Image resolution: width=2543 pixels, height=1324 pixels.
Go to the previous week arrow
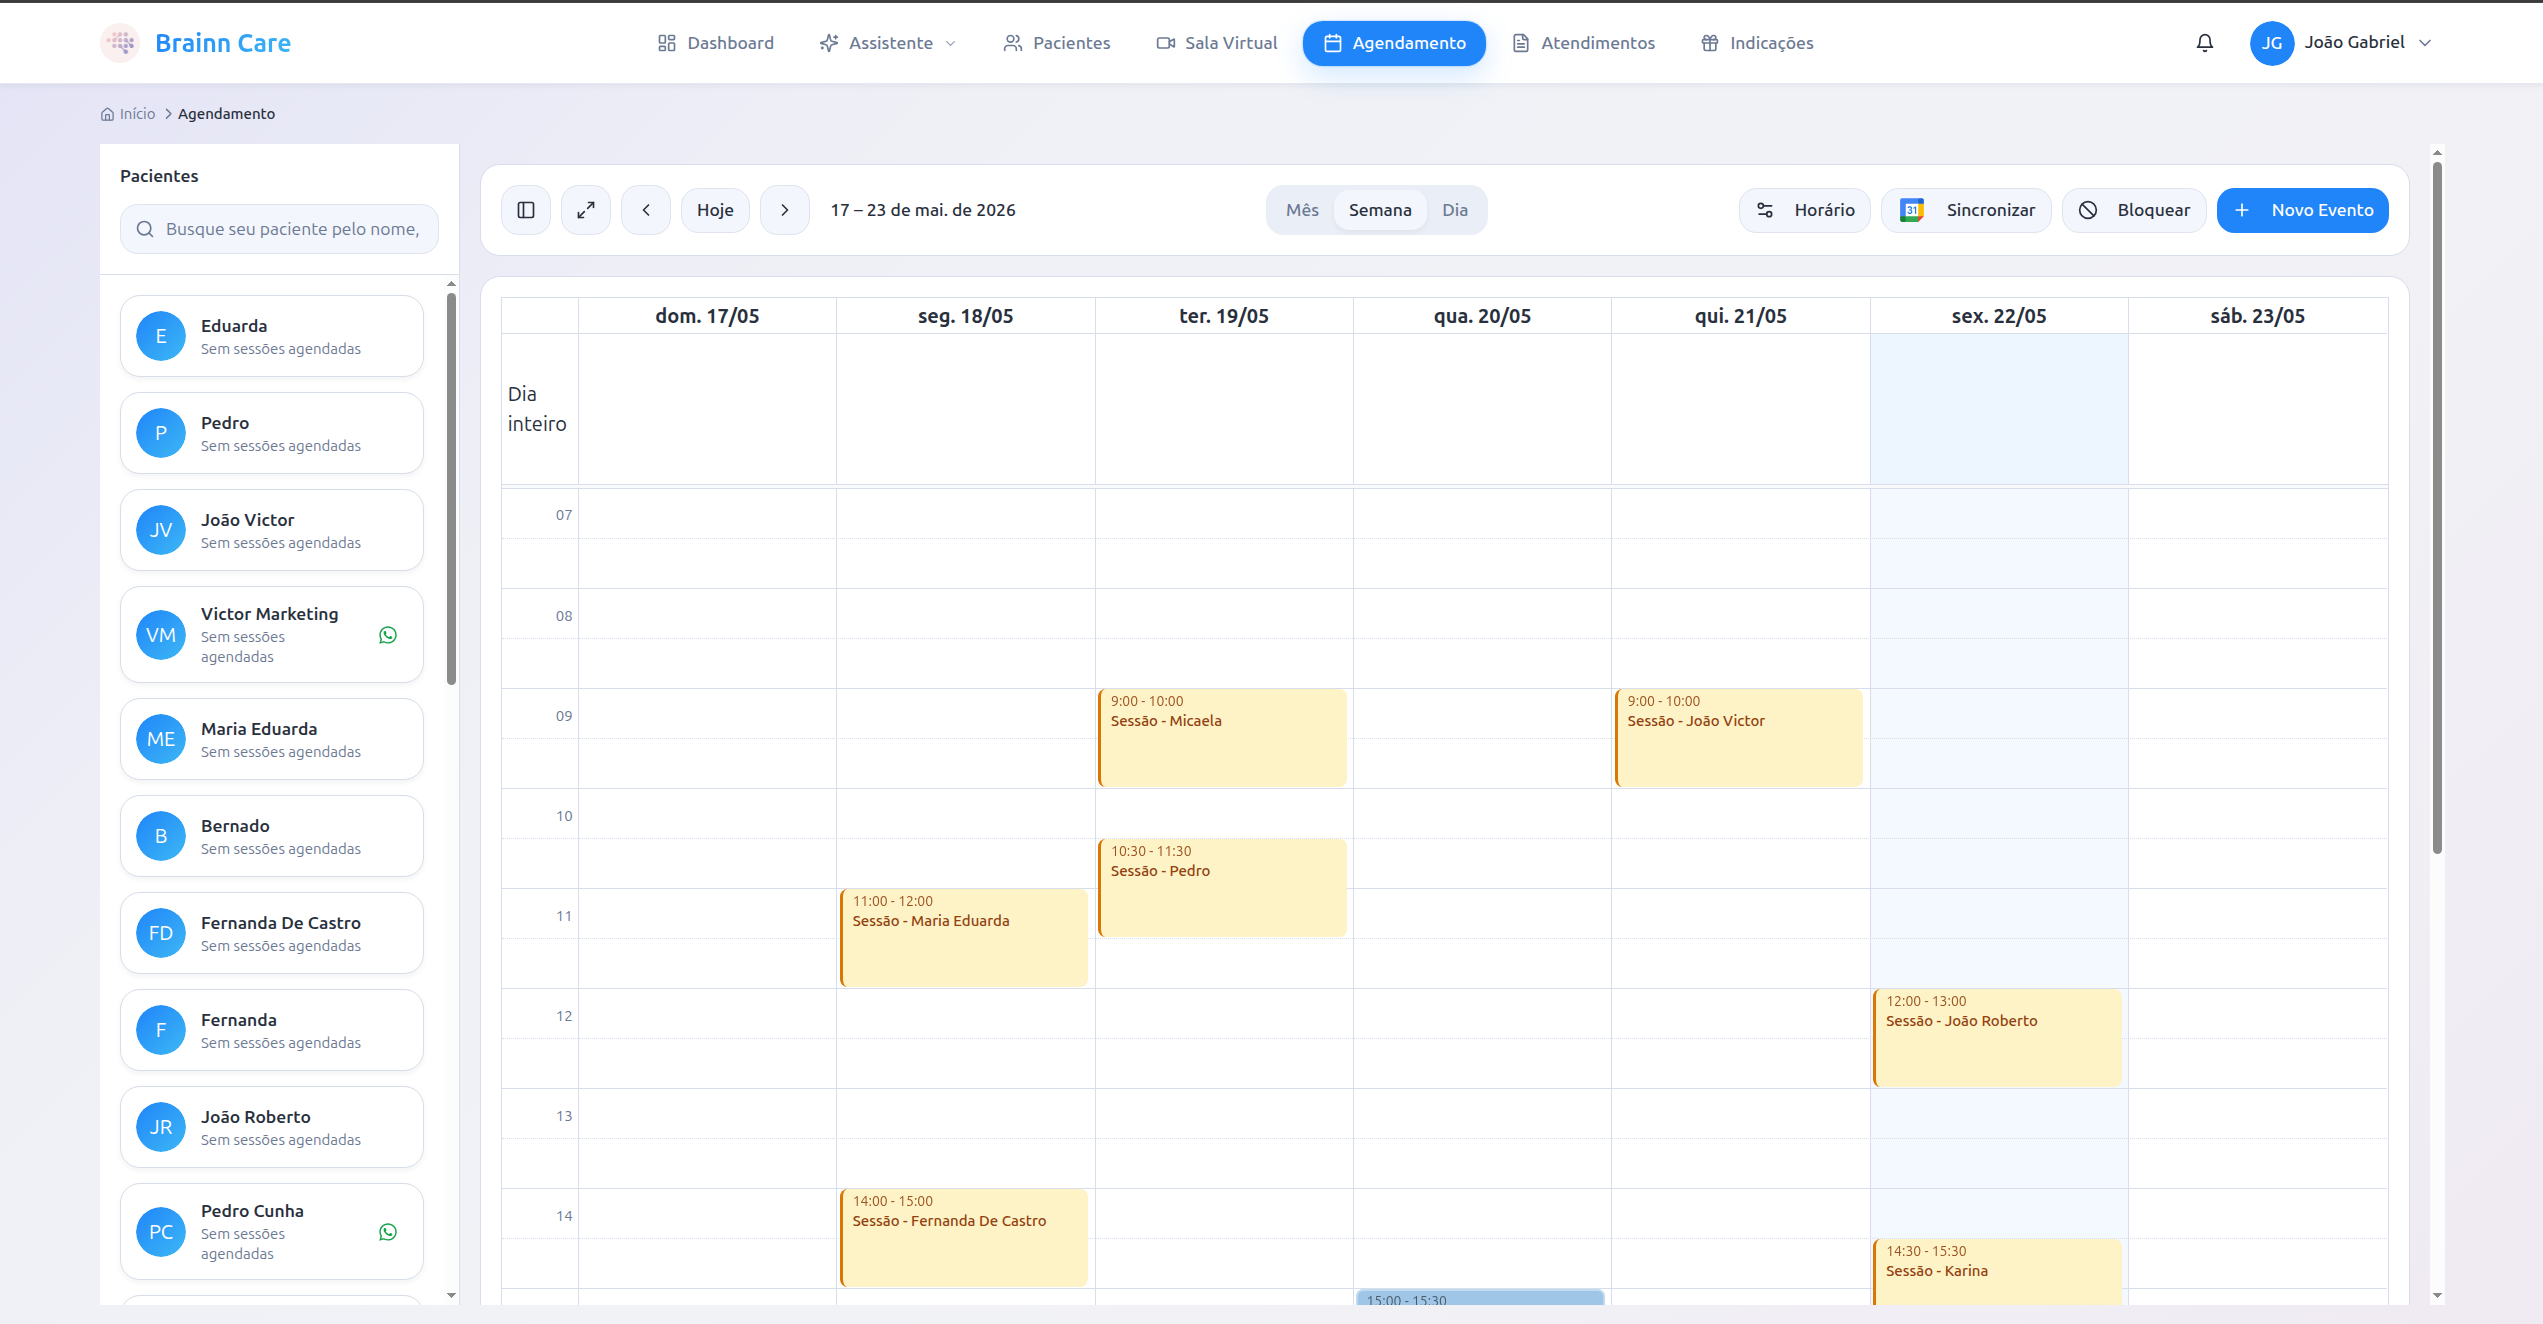click(646, 210)
